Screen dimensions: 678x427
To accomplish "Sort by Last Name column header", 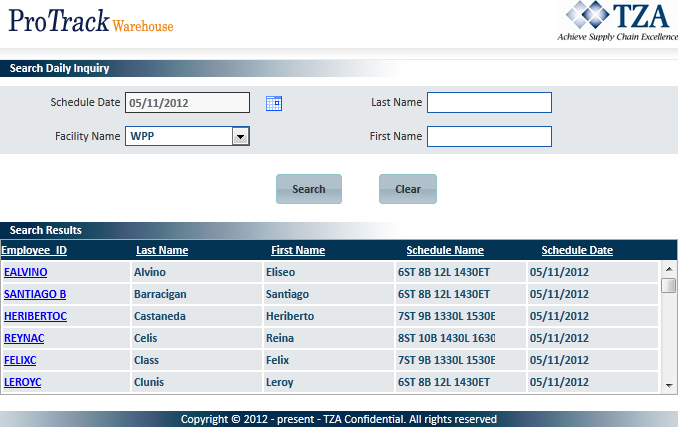I will point(162,250).
